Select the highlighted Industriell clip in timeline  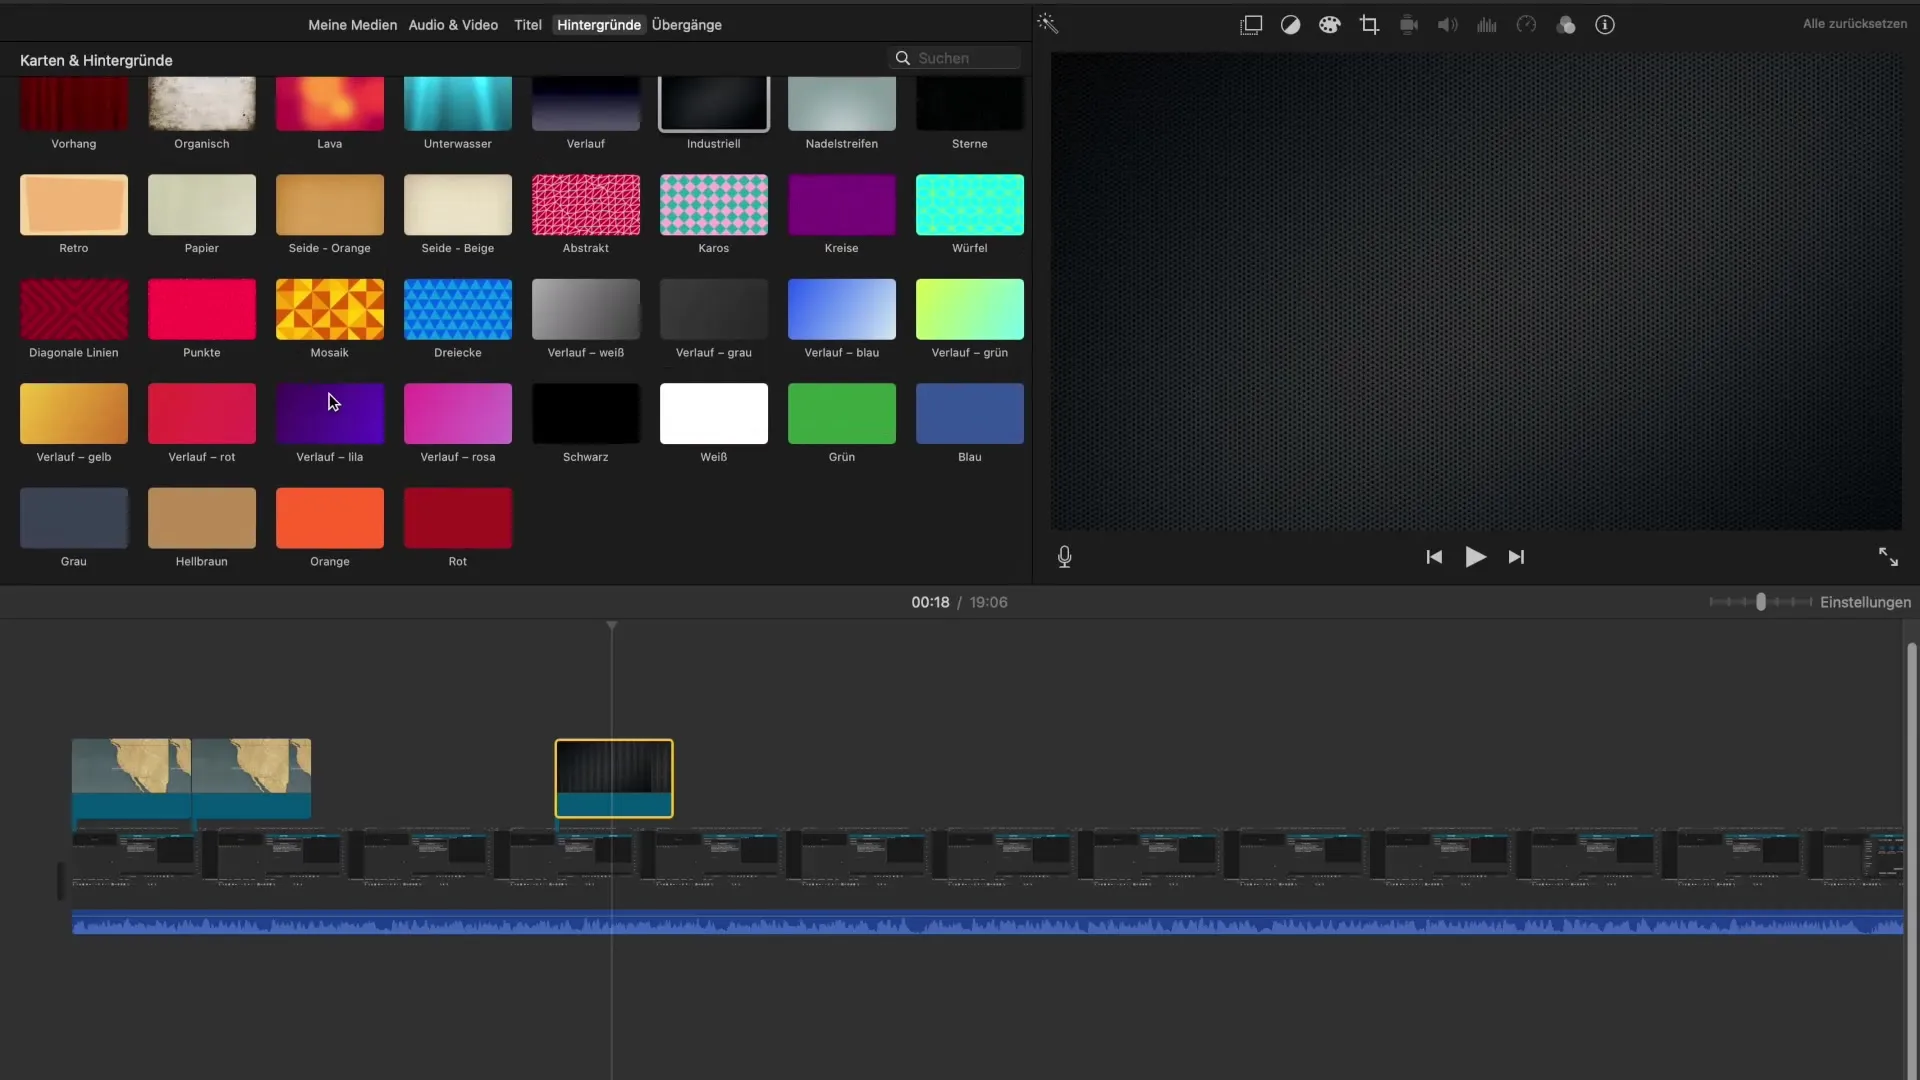coord(614,779)
